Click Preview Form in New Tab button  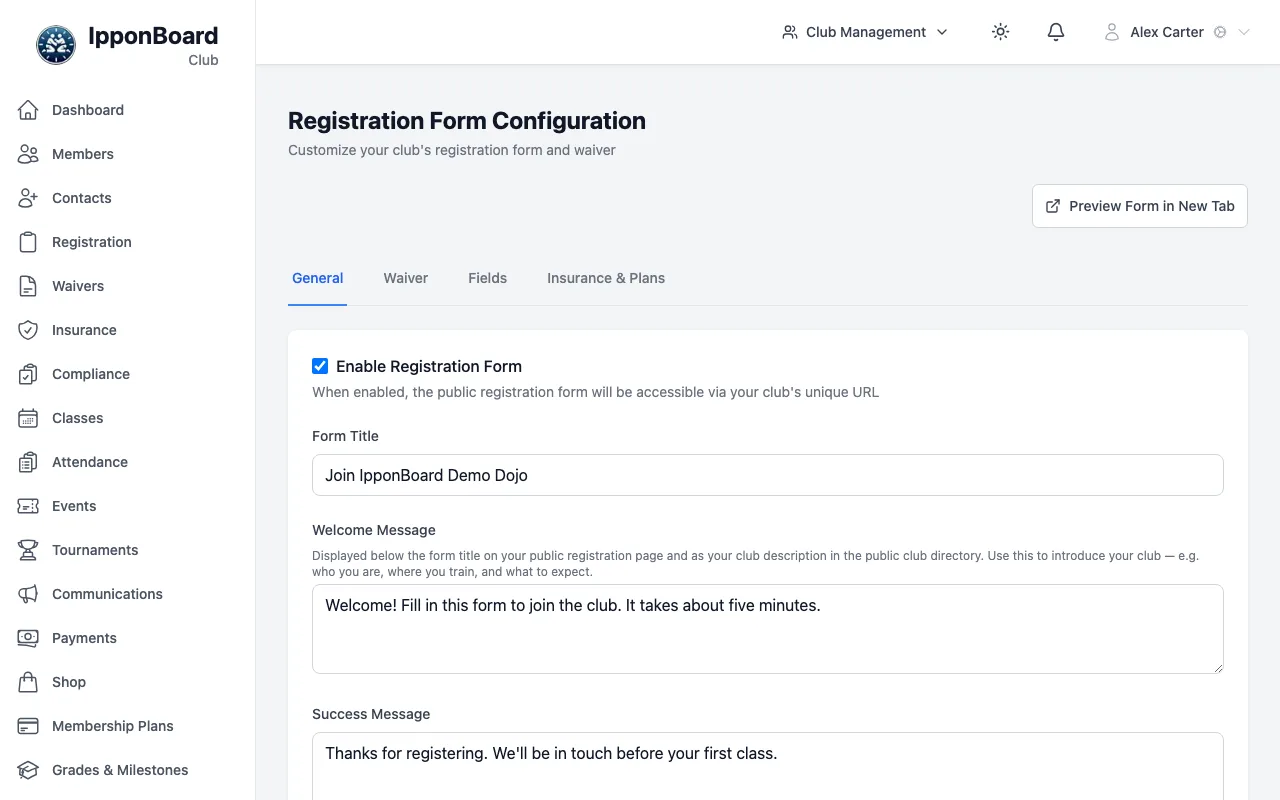pos(1140,206)
